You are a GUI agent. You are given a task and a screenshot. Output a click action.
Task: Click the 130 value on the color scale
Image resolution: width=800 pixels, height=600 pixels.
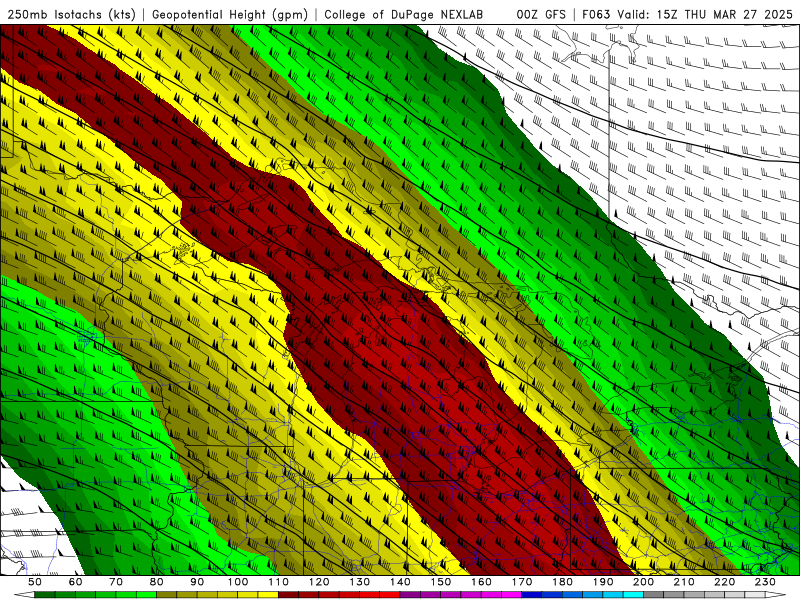359,582
